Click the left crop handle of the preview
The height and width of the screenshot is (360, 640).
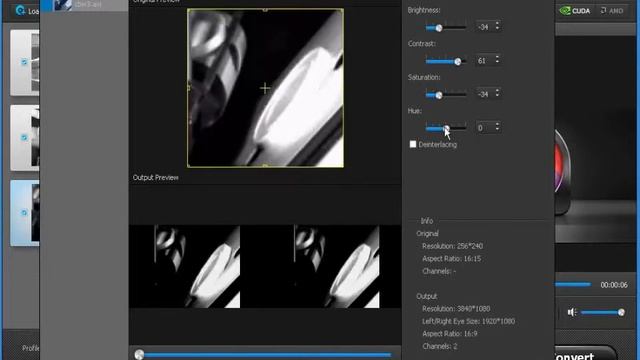tap(188, 87)
